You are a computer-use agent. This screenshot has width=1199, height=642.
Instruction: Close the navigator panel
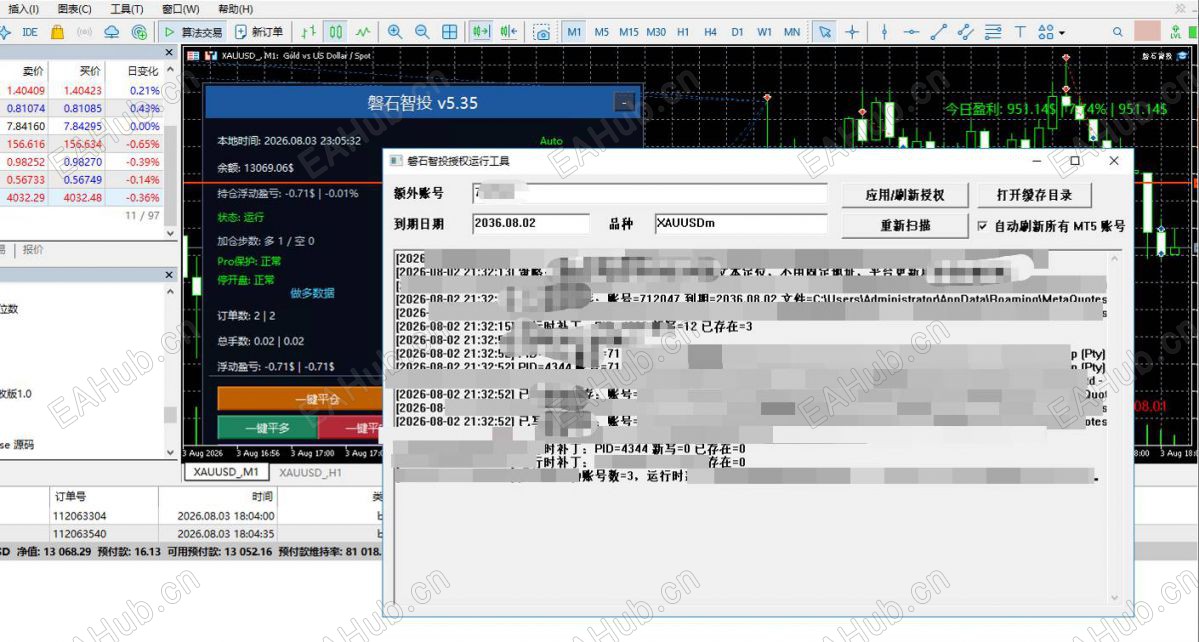[x=169, y=274]
